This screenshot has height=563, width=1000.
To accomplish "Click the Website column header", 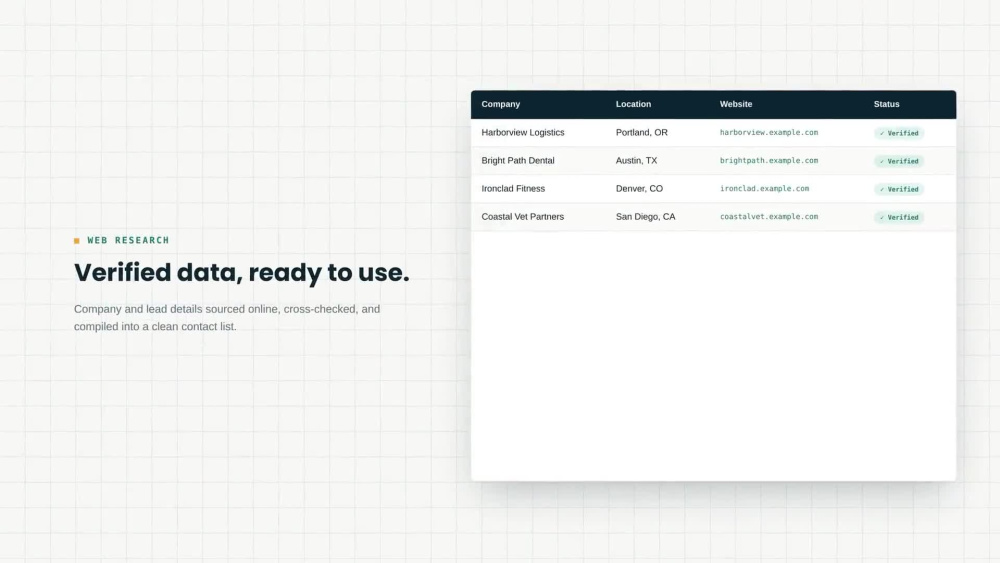I will tap(736, 104).
